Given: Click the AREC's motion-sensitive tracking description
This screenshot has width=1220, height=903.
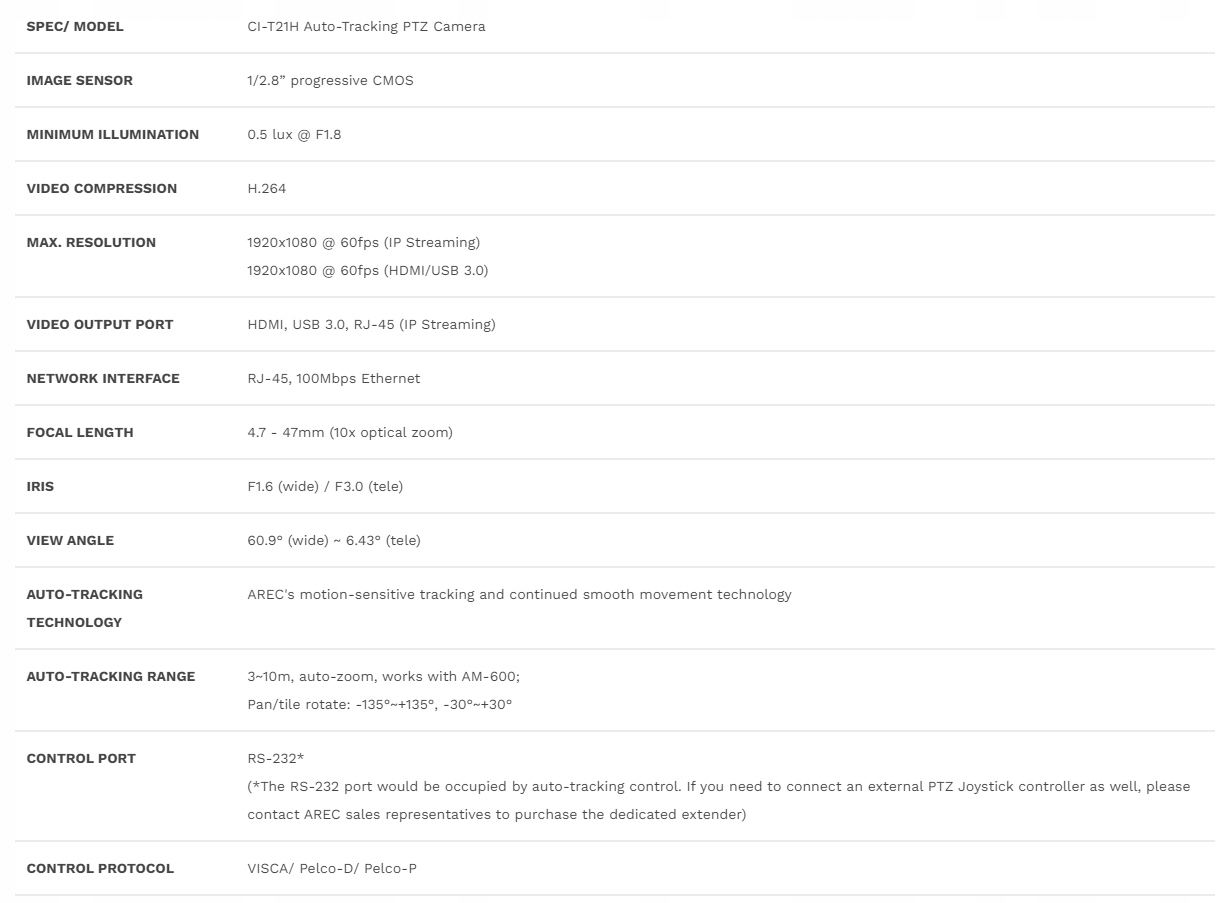Looking at the screenshot, I should coord(519,594).
